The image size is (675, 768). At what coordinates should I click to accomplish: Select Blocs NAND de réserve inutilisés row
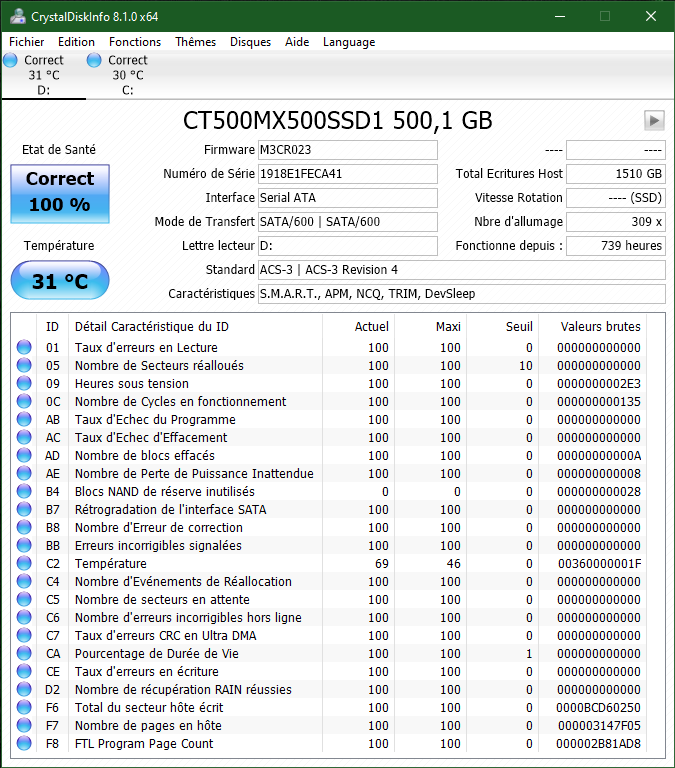click(329, 491)
